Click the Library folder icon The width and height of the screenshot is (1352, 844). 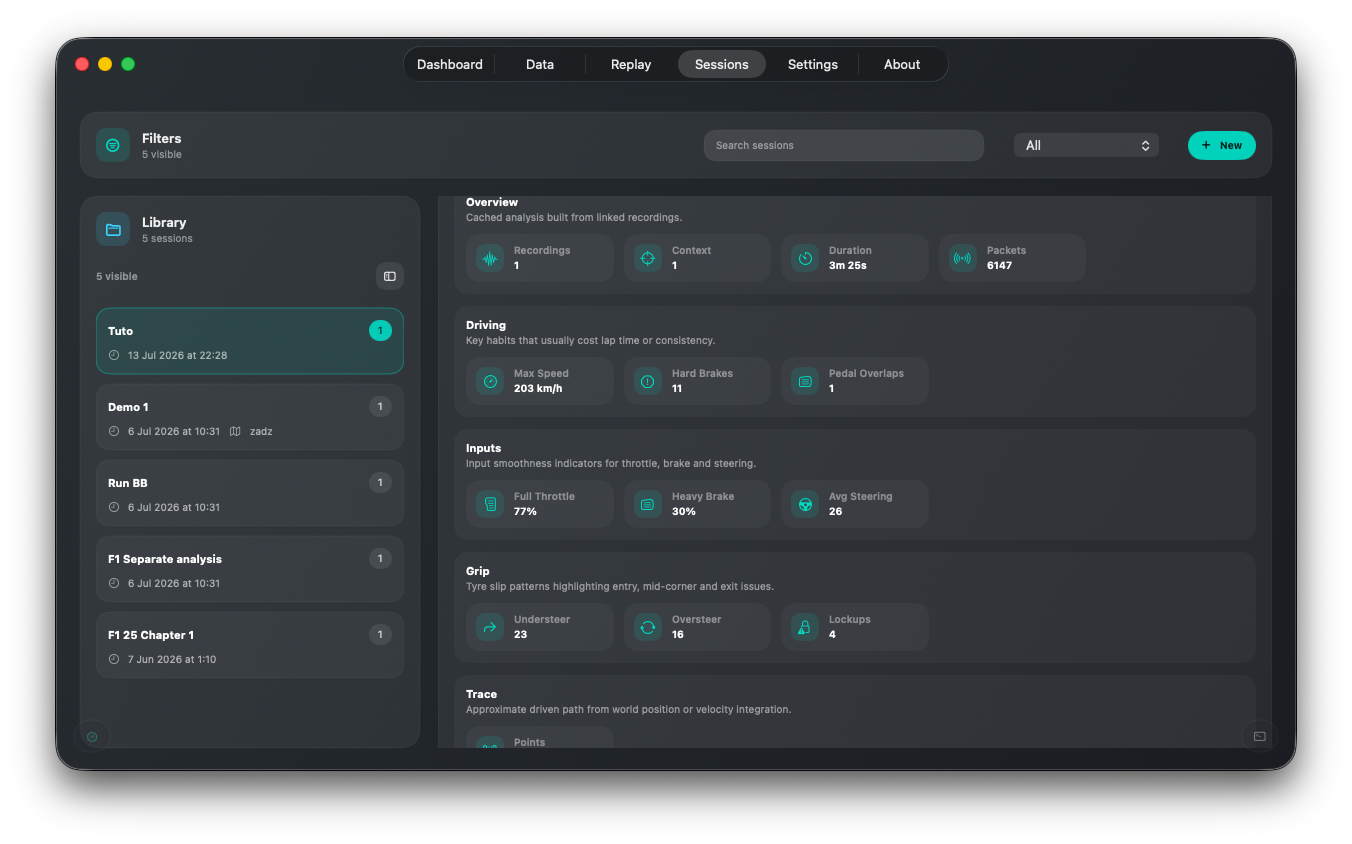tap(113, 229)
